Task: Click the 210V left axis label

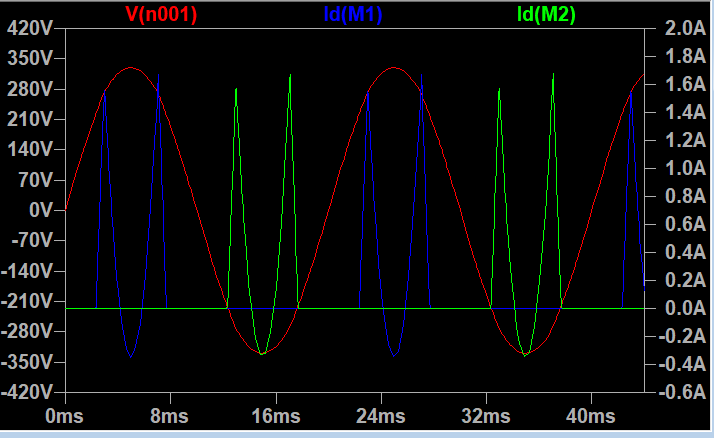Action: [30, 120]
